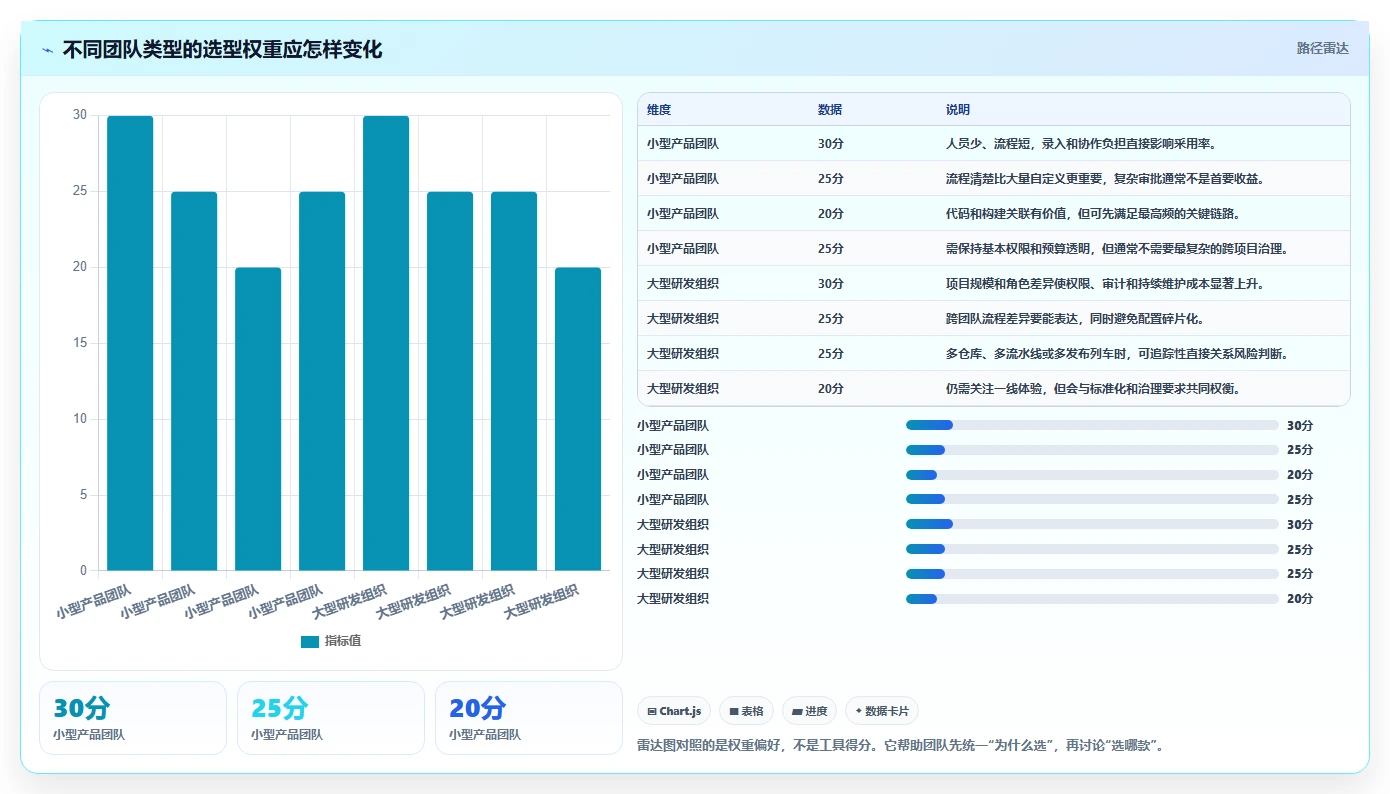Select the row 人员少、流程短，录入和协作负担直接影响采用率
The width and height of the screenshot is (1390, 794).
click(x=993, y=144)
